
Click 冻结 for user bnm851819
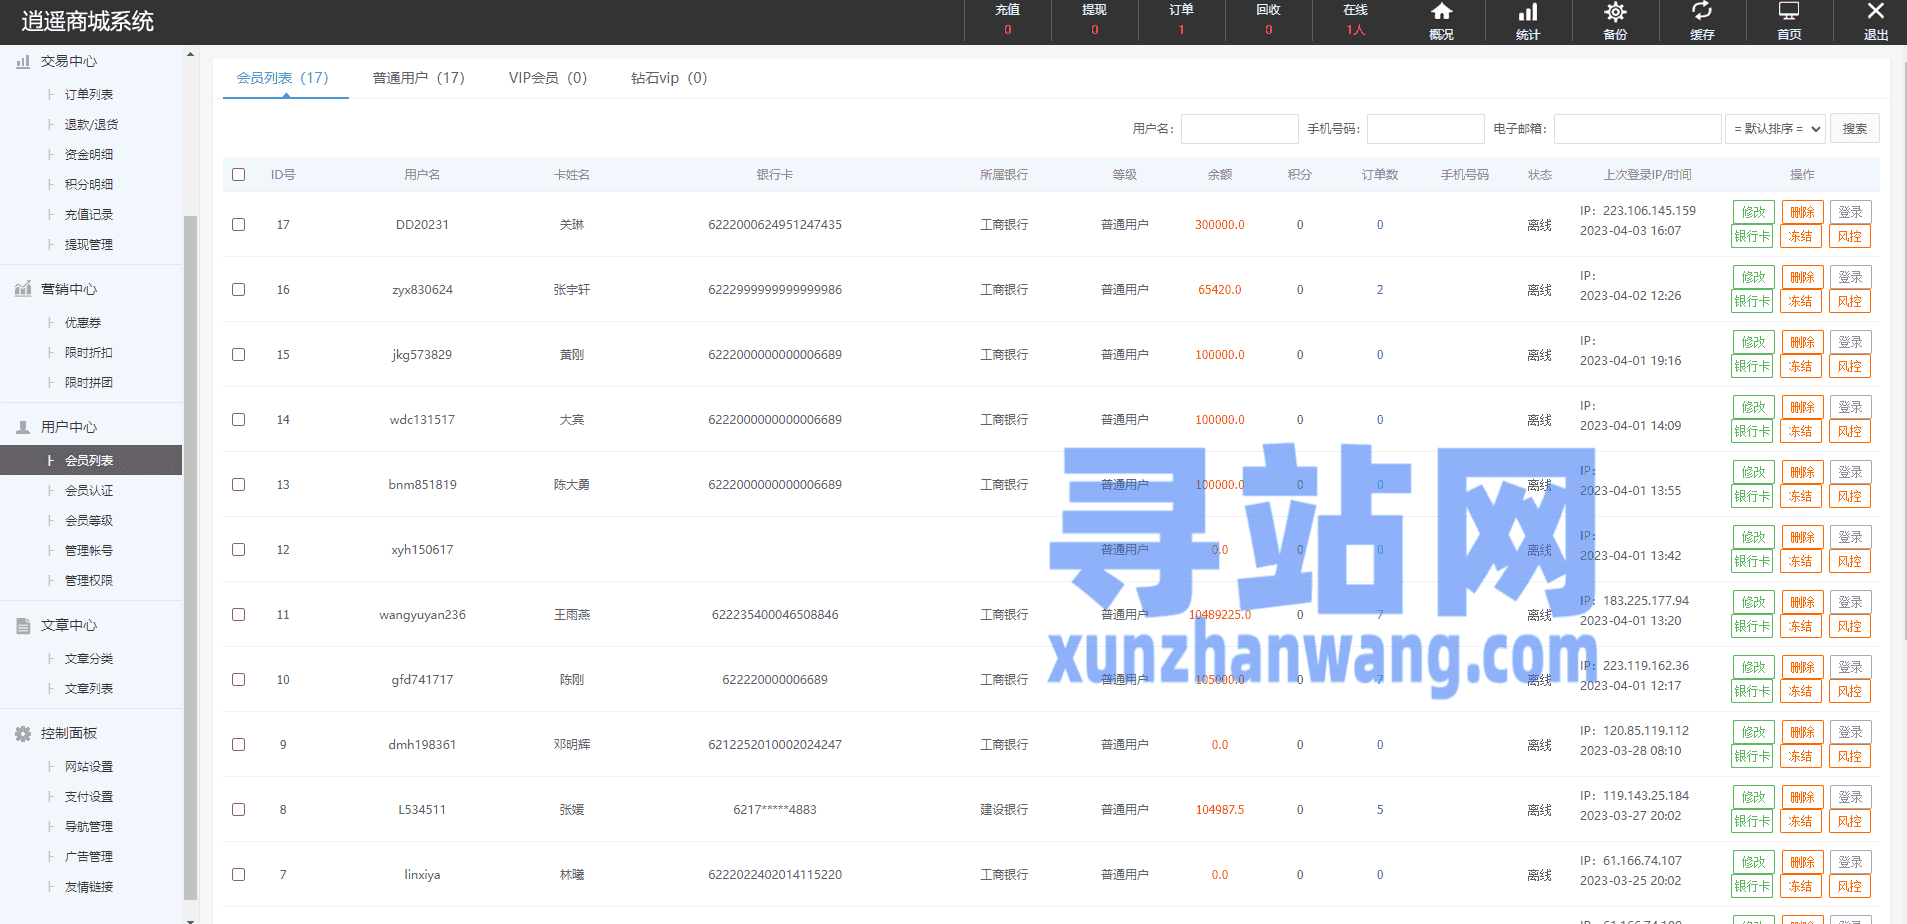(1801, 496)
